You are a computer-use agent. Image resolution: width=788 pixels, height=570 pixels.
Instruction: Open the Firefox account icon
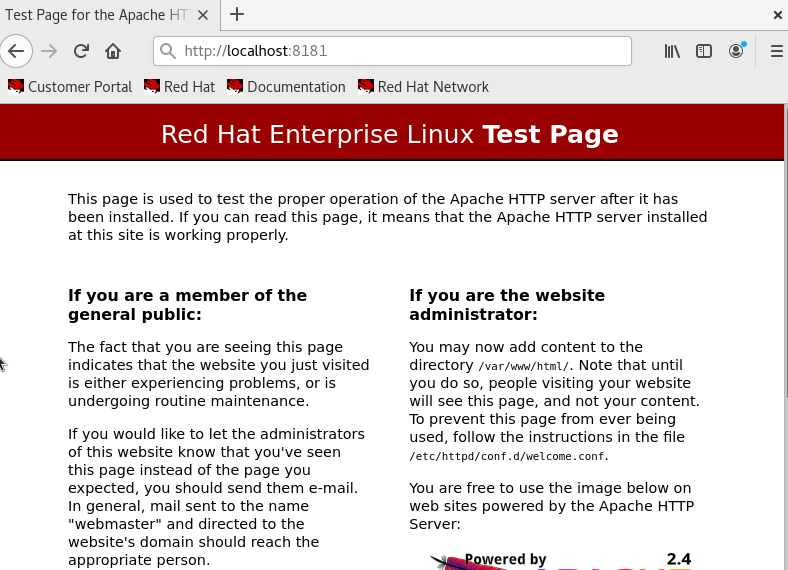tap(736, 51)
